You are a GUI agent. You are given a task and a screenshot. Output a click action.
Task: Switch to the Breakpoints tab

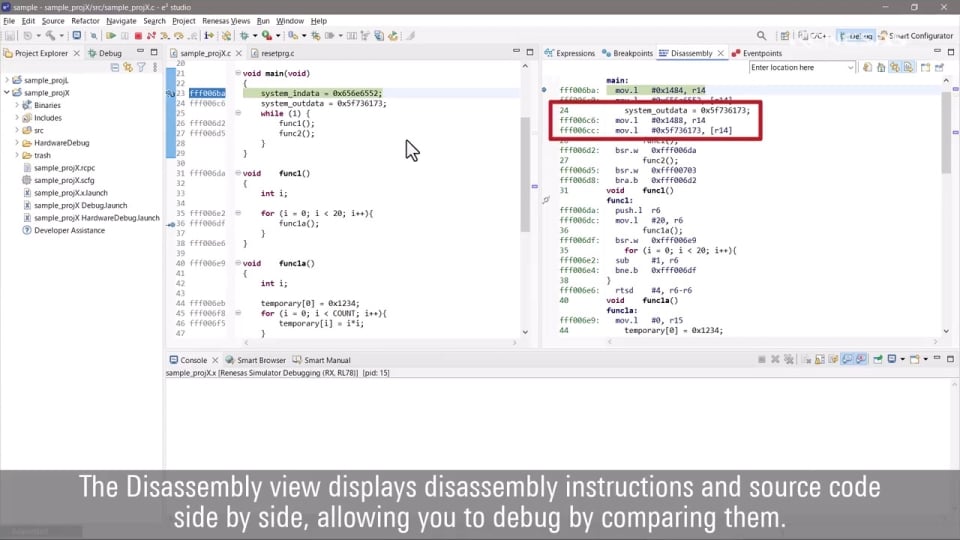tap(632, 53)
